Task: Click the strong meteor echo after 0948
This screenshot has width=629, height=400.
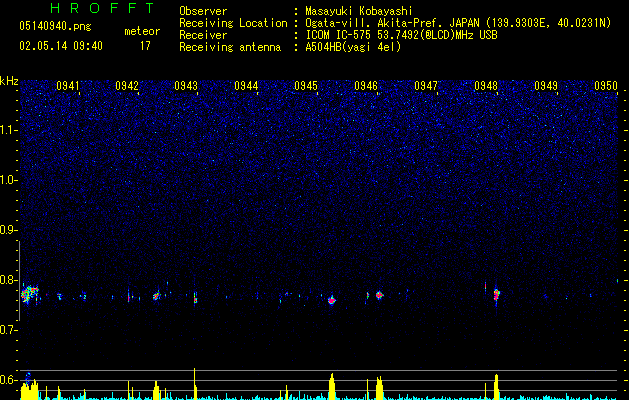Action: tap(496, 294)
